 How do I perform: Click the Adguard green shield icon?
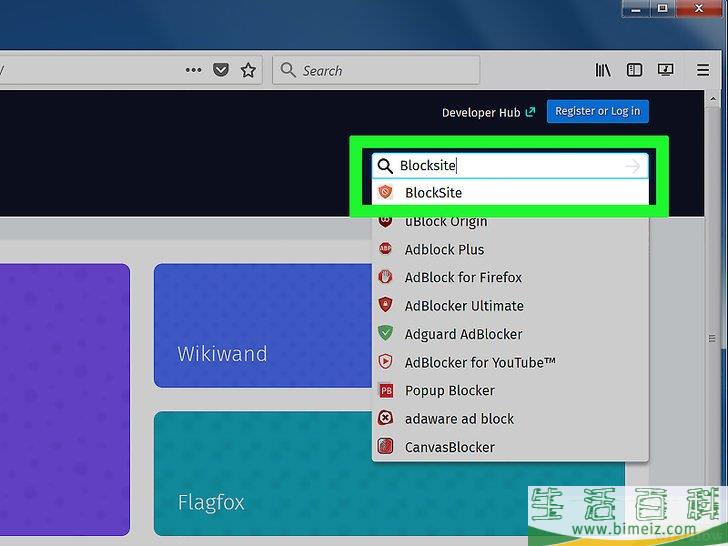385,333
